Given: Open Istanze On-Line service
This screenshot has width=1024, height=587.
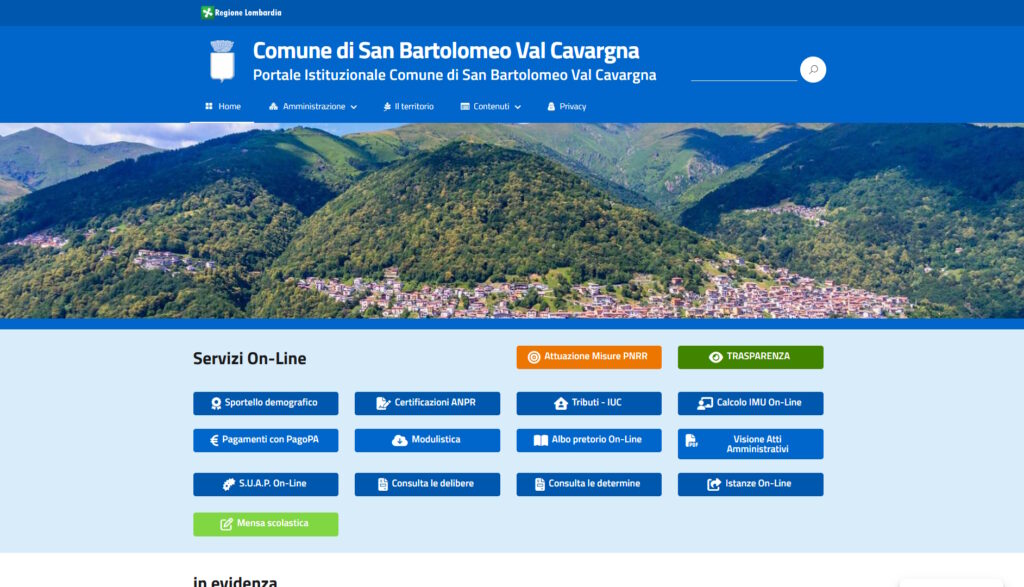Looking at the screenshot, I should click(750, 484).
